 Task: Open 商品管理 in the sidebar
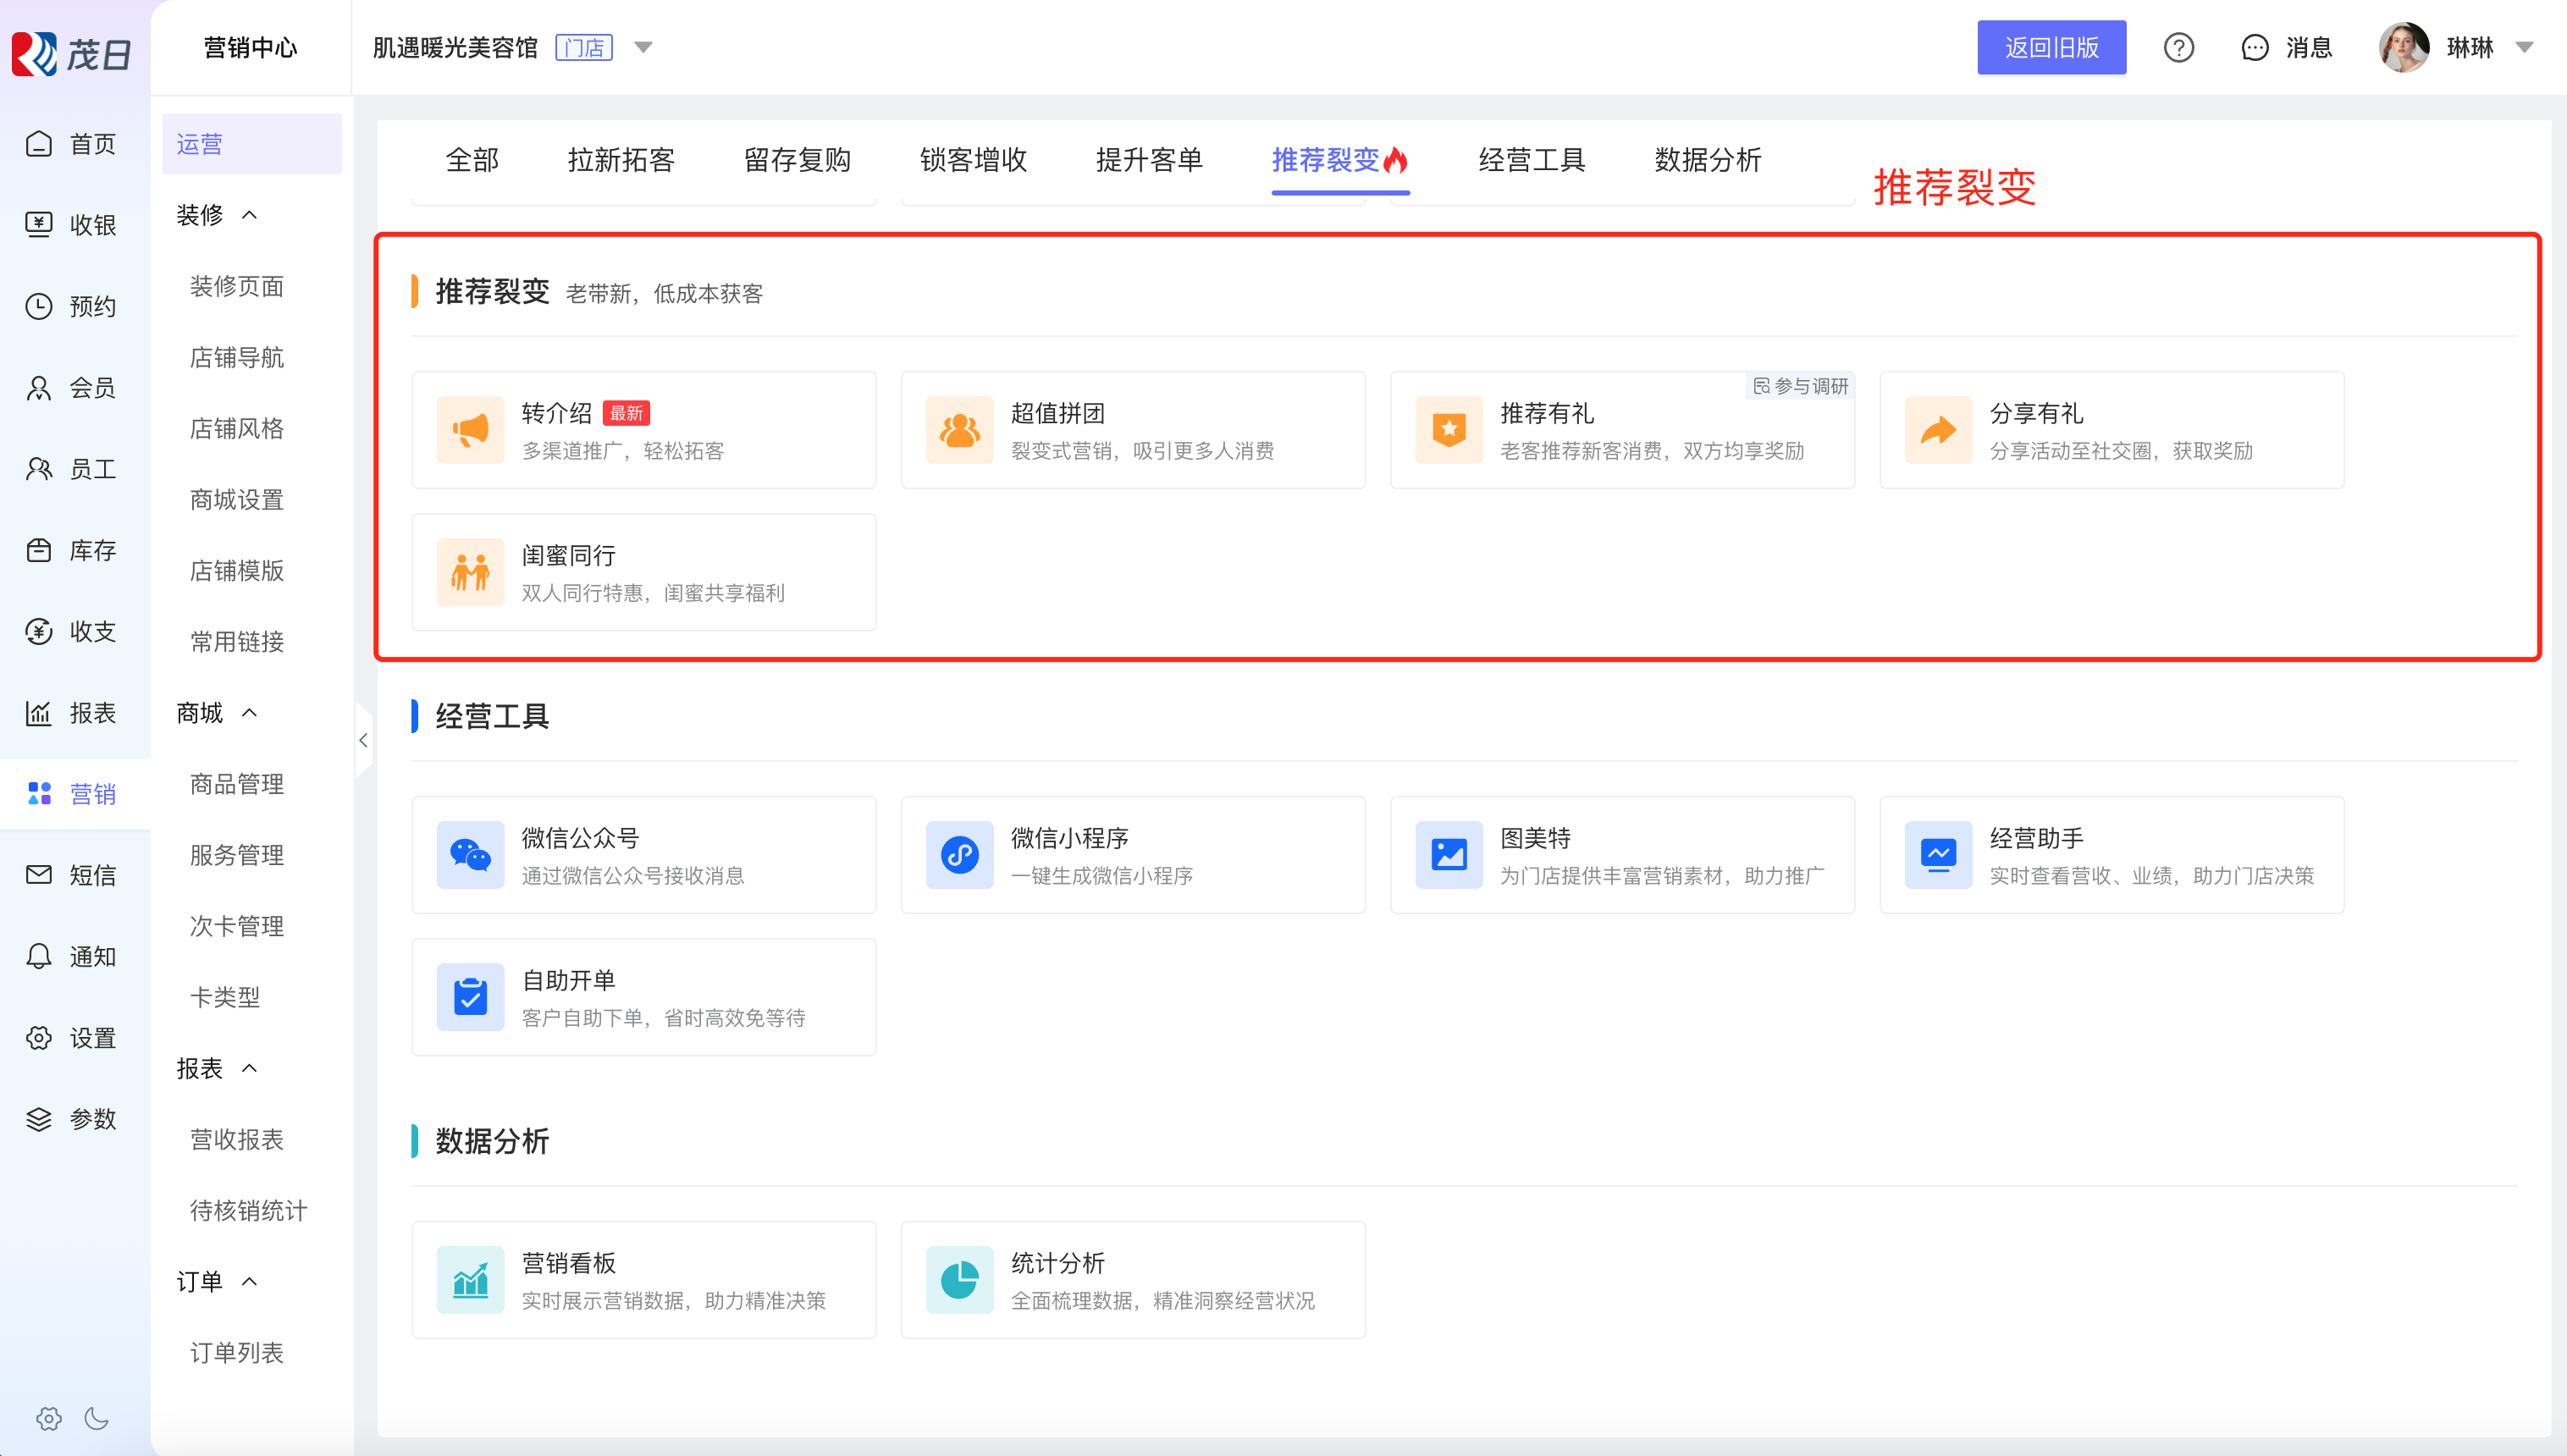(237, 784)
